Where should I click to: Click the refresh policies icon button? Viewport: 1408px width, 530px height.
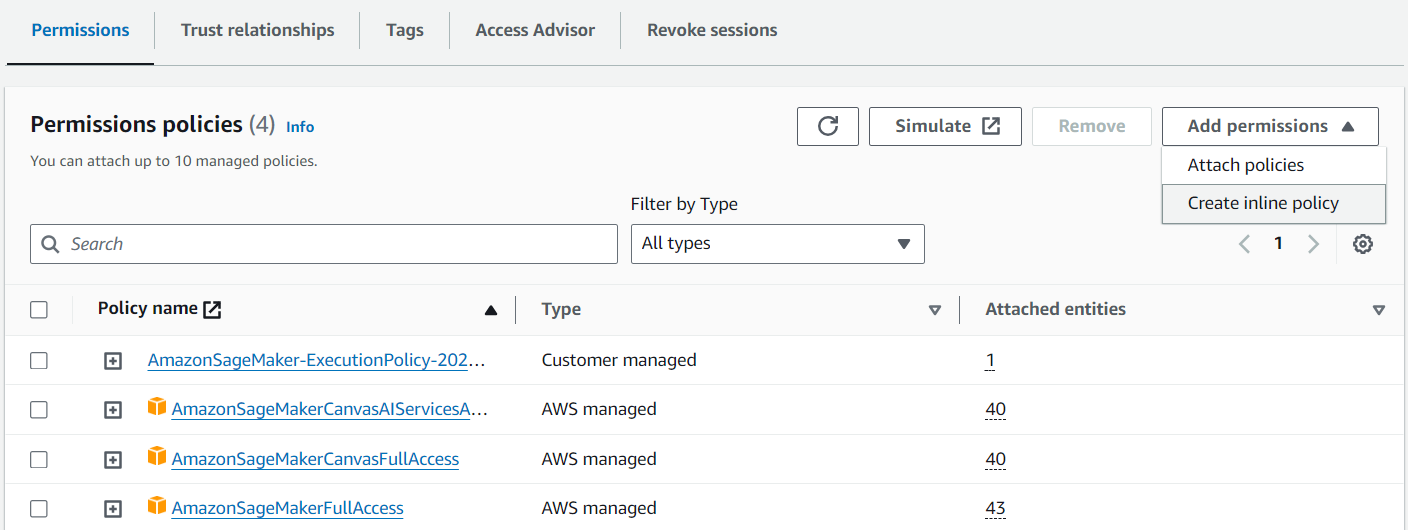pyautogui.click(x=828, y=126)
